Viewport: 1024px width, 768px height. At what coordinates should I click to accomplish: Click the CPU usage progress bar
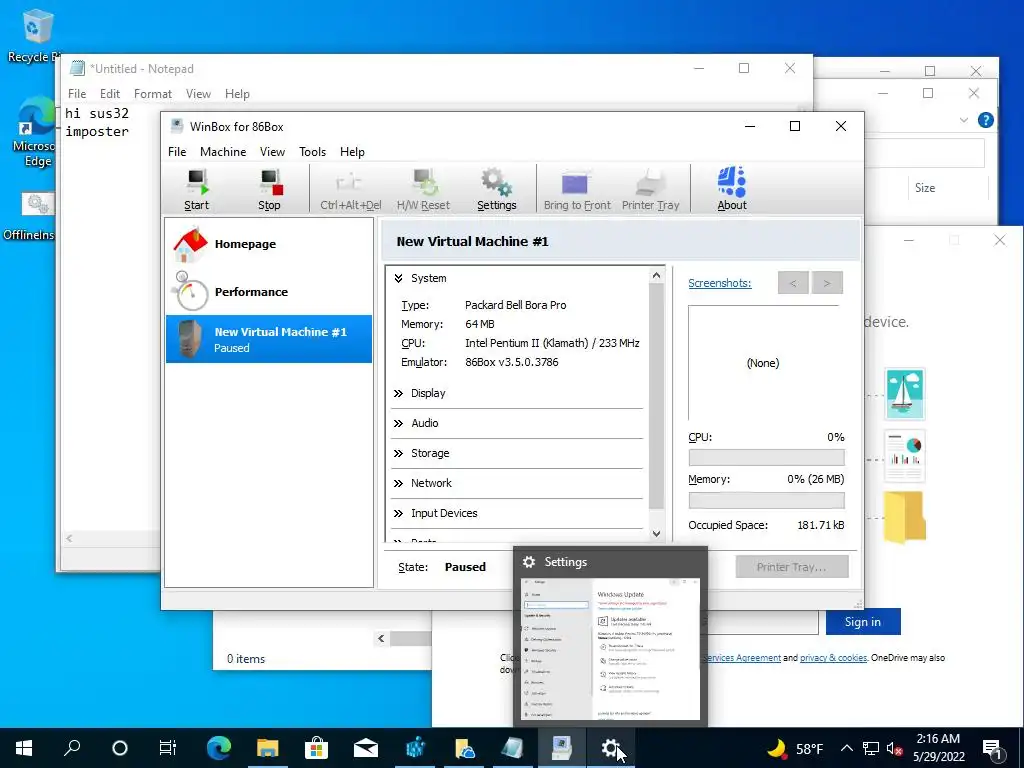pyautogui.click(x=766, y=457)
